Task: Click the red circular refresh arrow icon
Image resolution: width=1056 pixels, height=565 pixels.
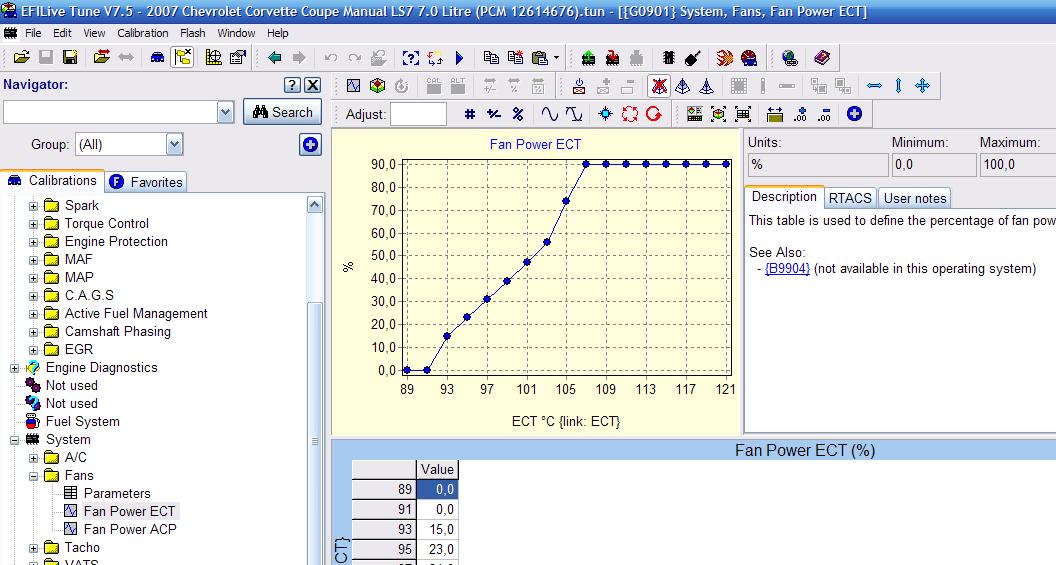Action: [x=653, y=114]
